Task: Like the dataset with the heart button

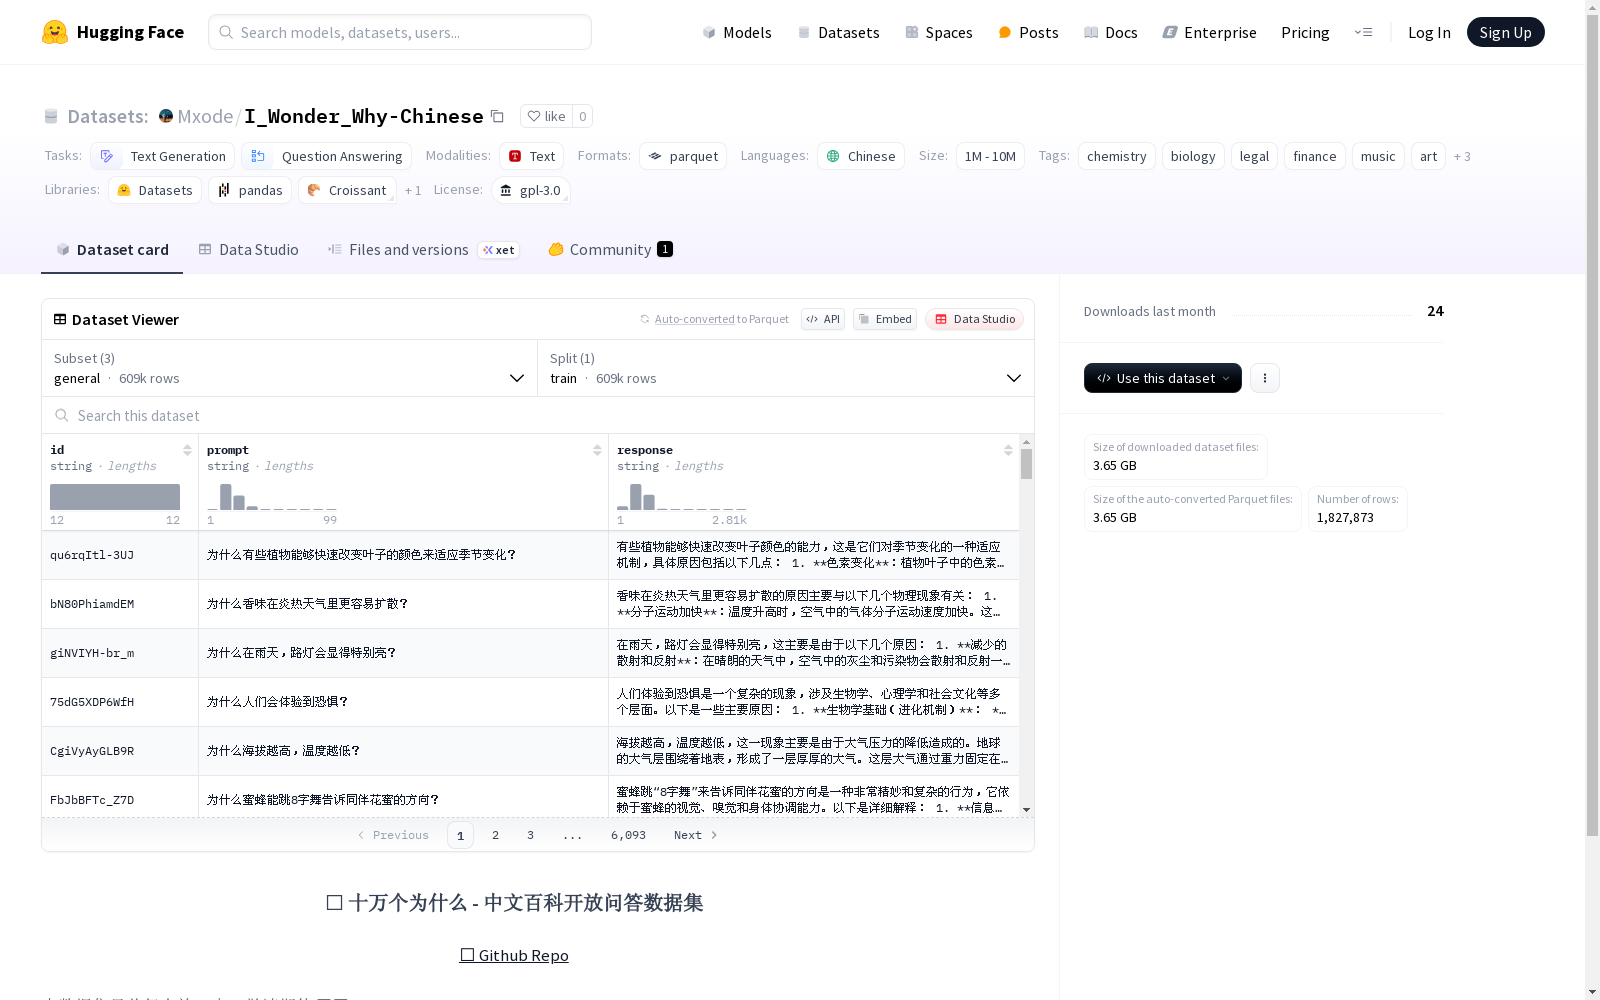Action: [x=546, y=116]
